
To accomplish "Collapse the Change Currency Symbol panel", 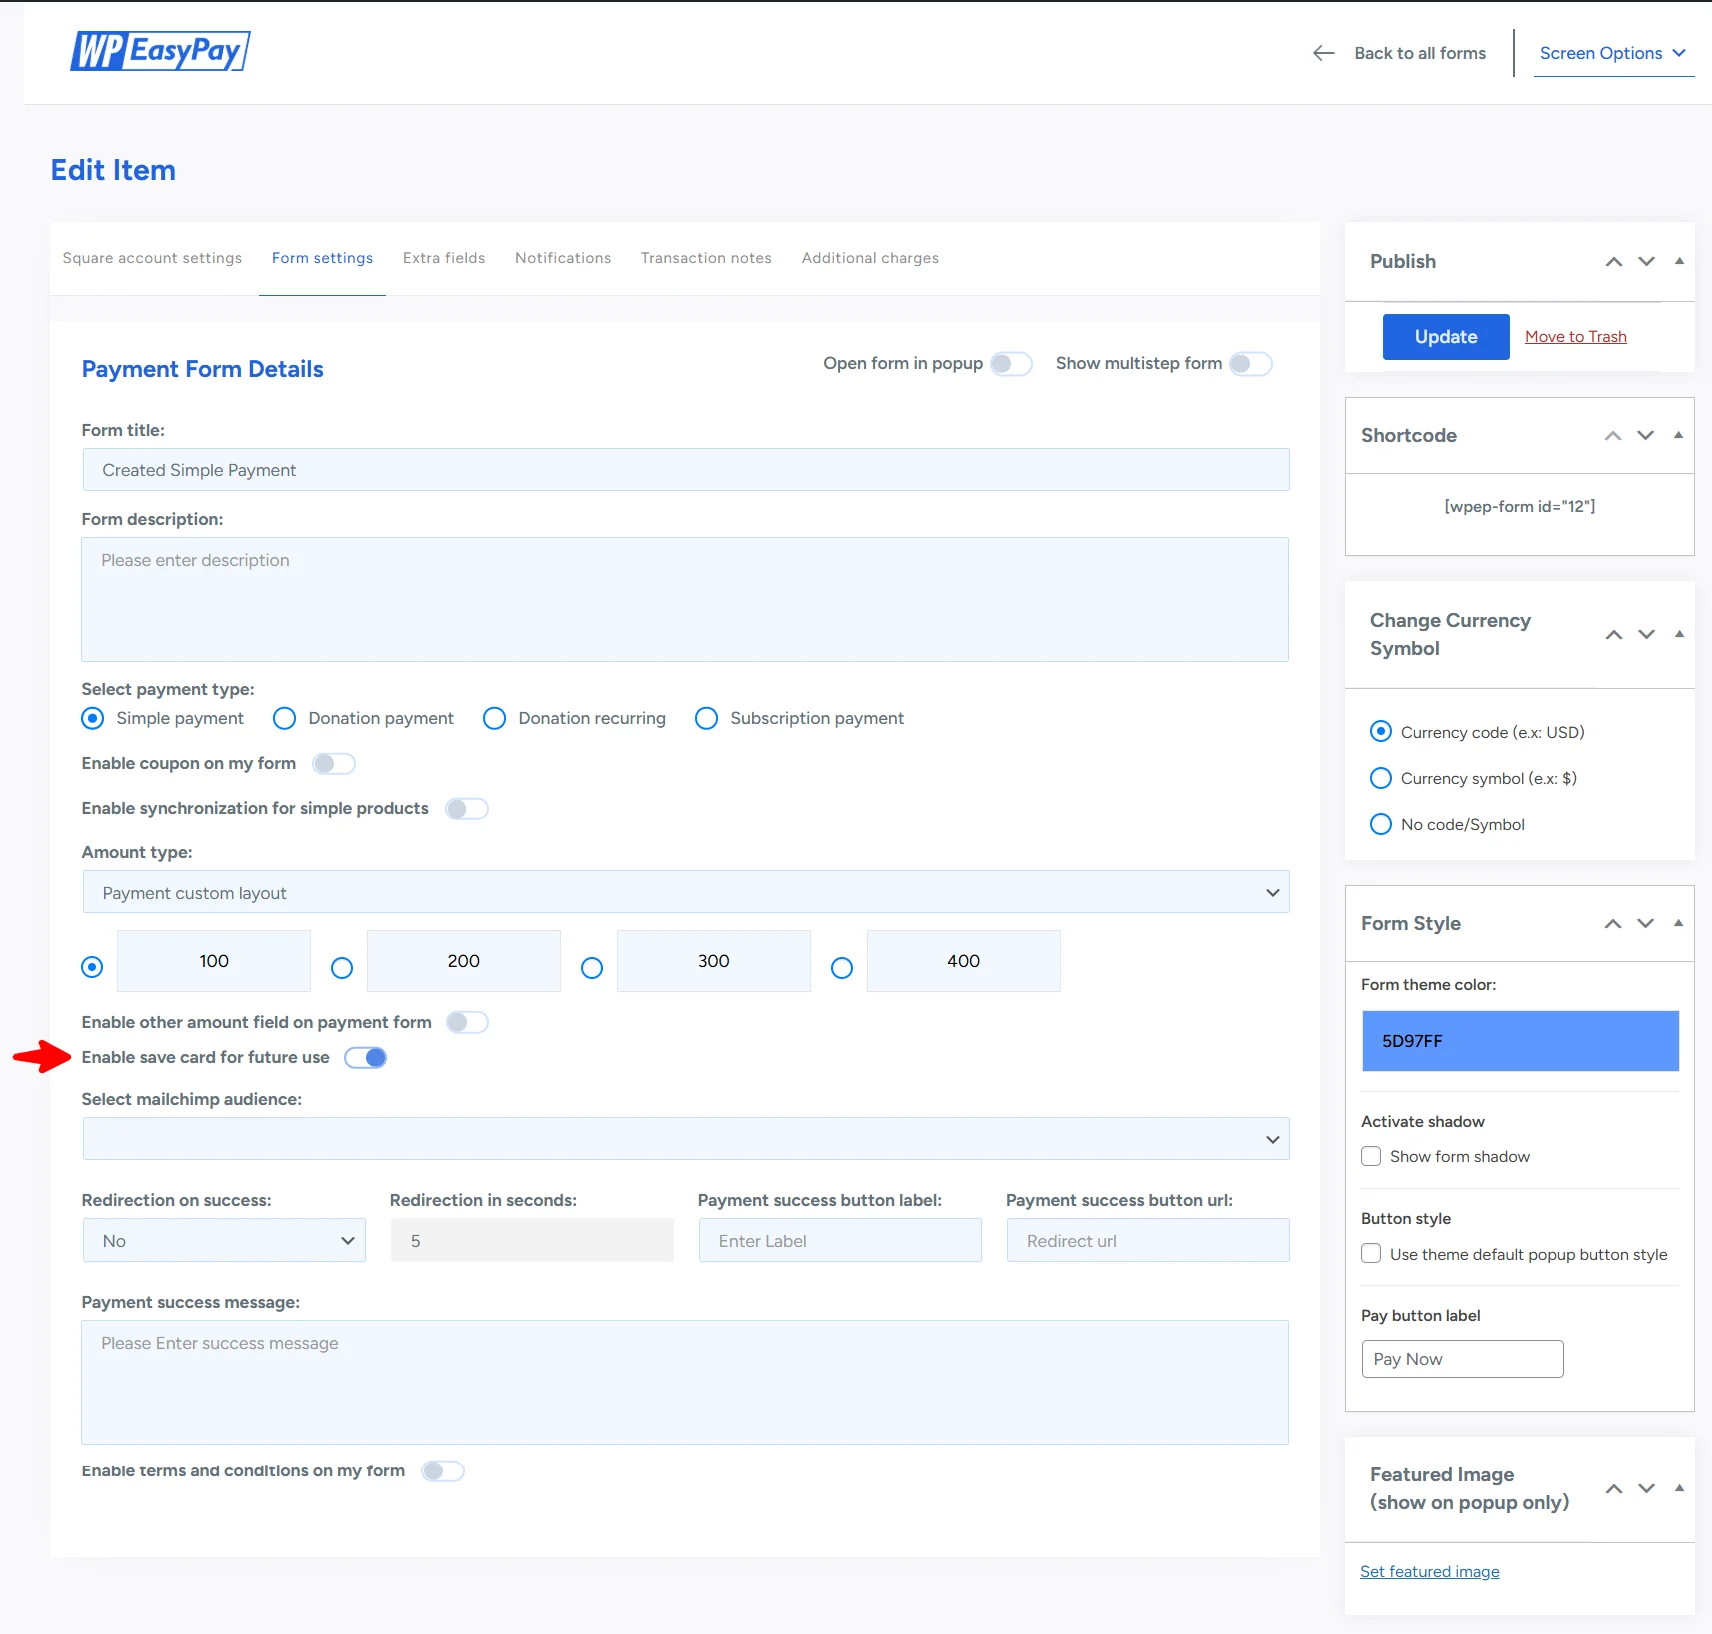I will tap(1679, 634).
